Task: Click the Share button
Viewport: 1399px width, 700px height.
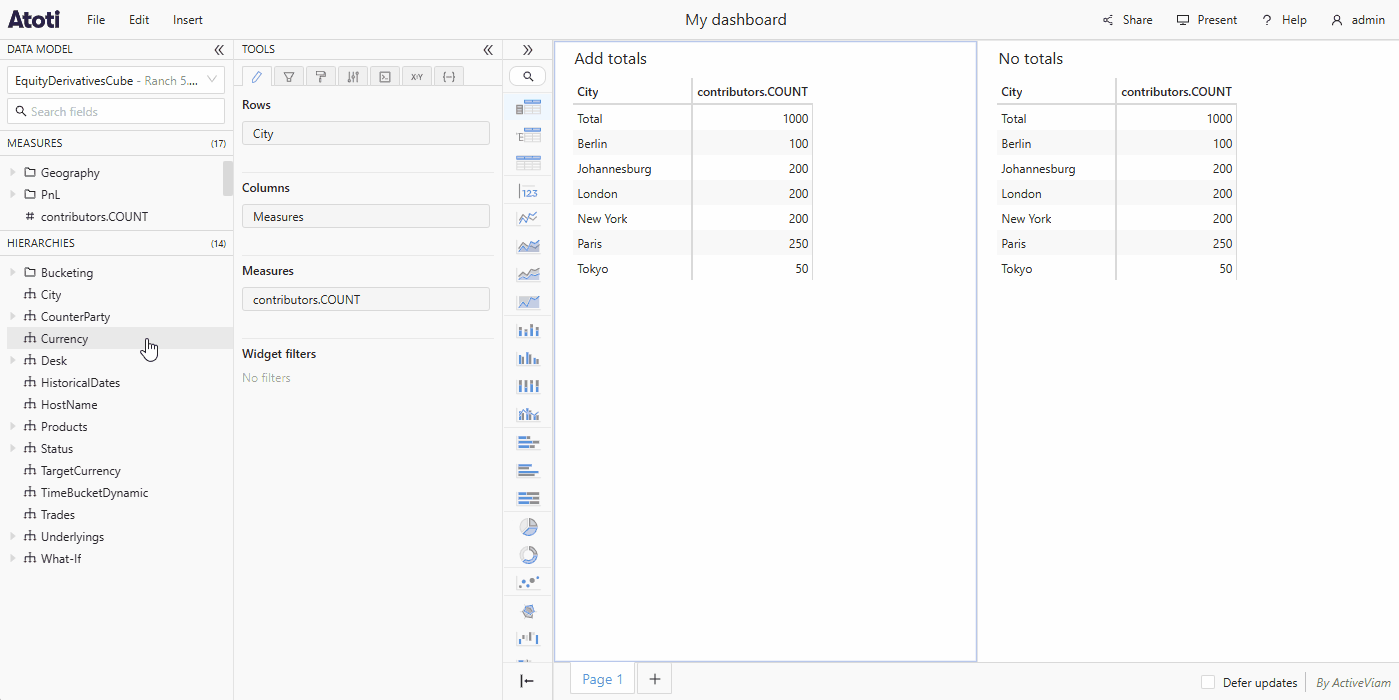Action: click(1129, 19)
